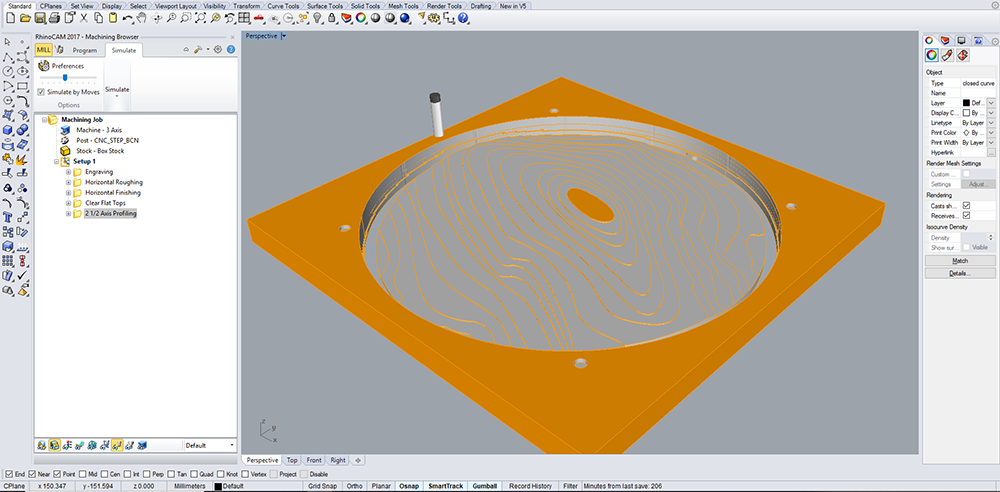
Task: Toggle the Mid osnap checkbox
Action: tap(84, 474)
